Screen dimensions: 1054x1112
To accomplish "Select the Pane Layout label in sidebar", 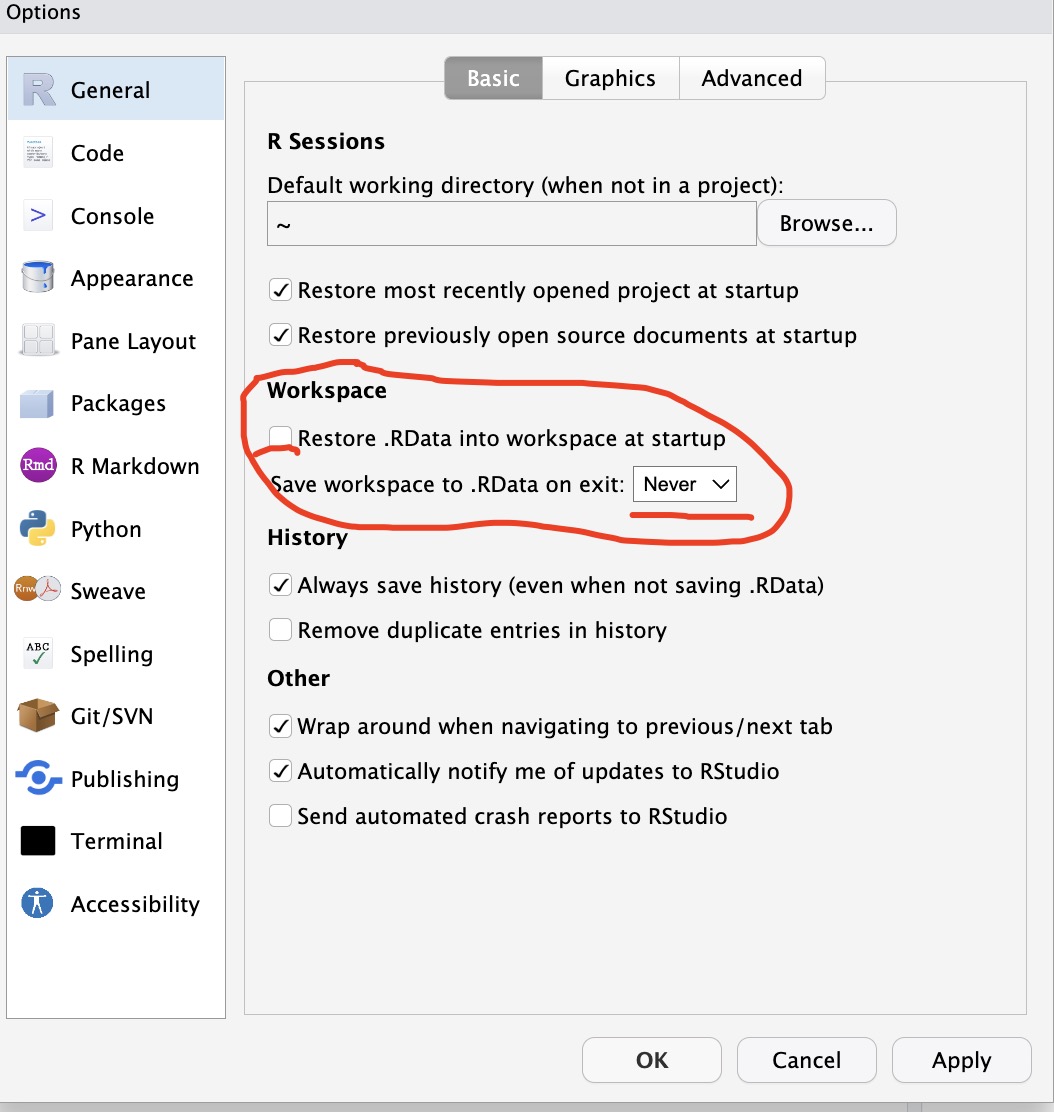I will pos(133,342).
